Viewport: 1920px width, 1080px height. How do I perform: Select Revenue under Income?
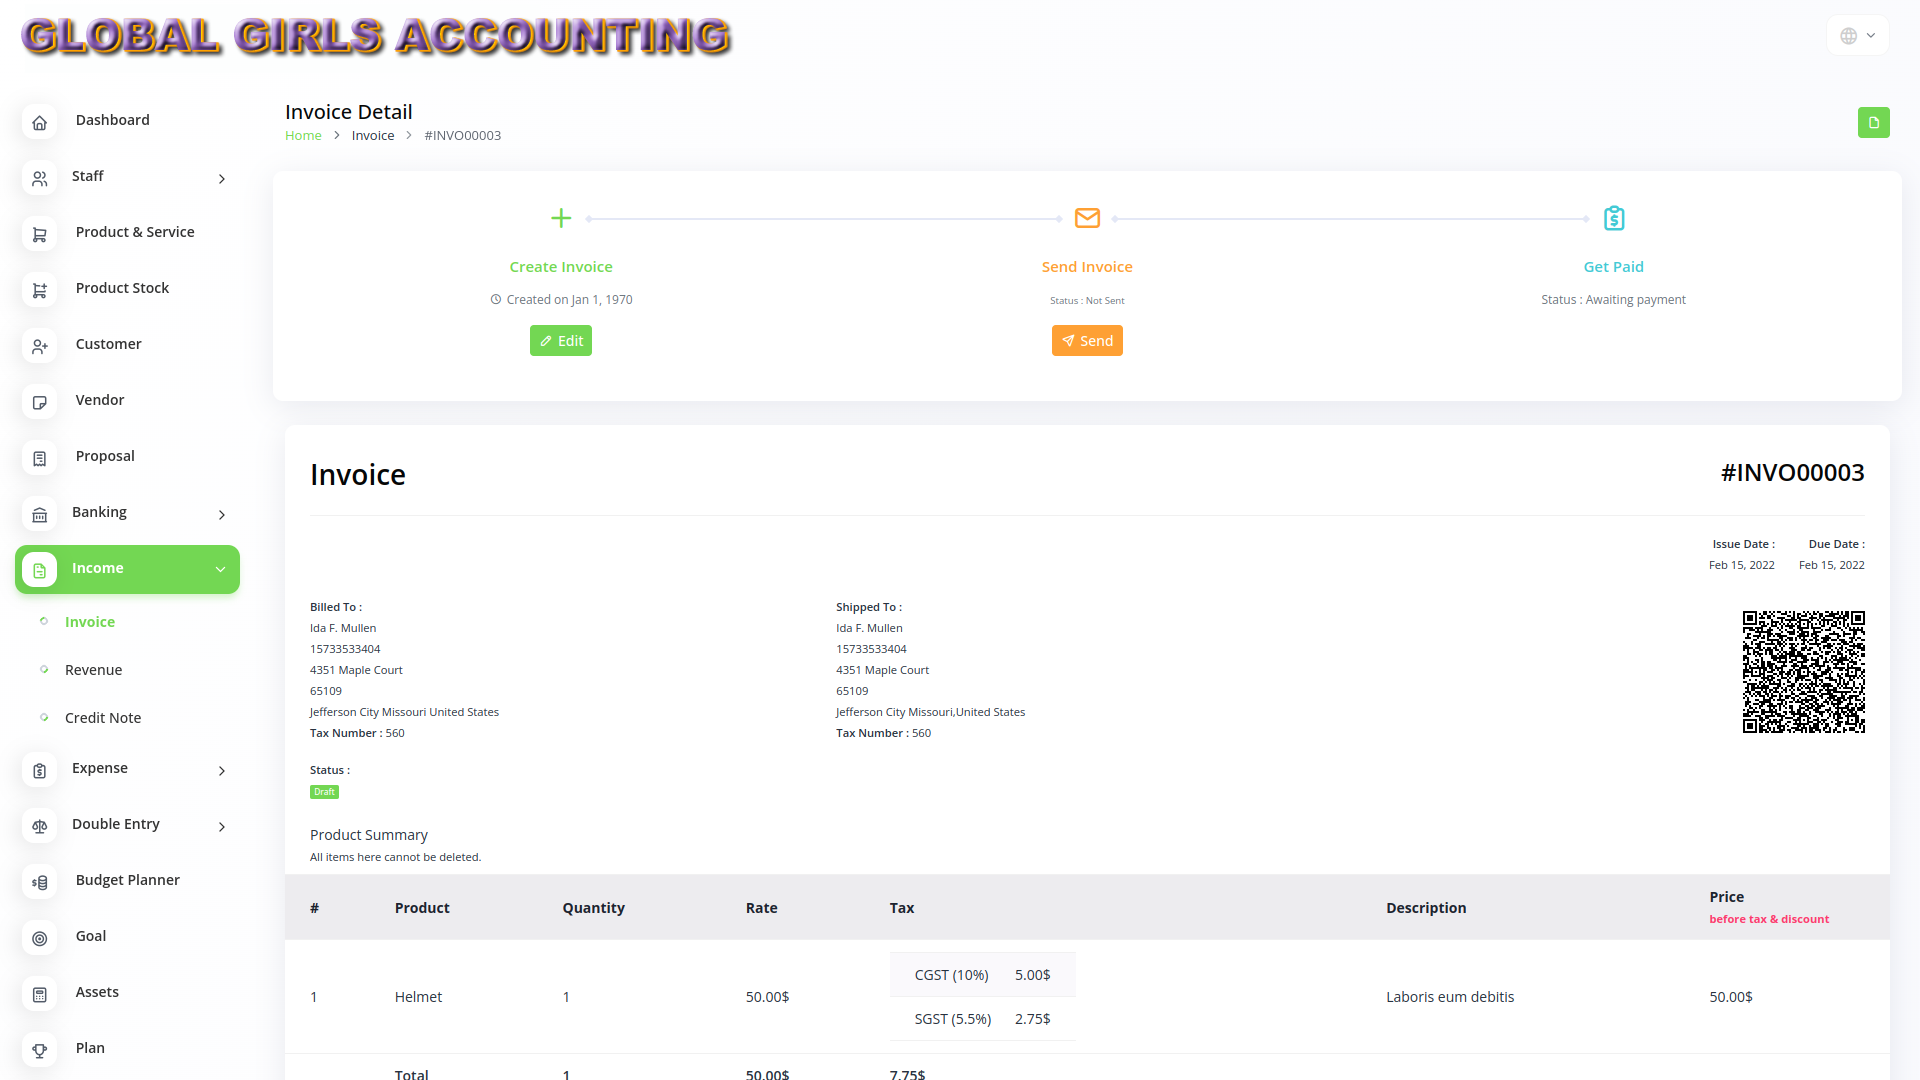point(93,670)
